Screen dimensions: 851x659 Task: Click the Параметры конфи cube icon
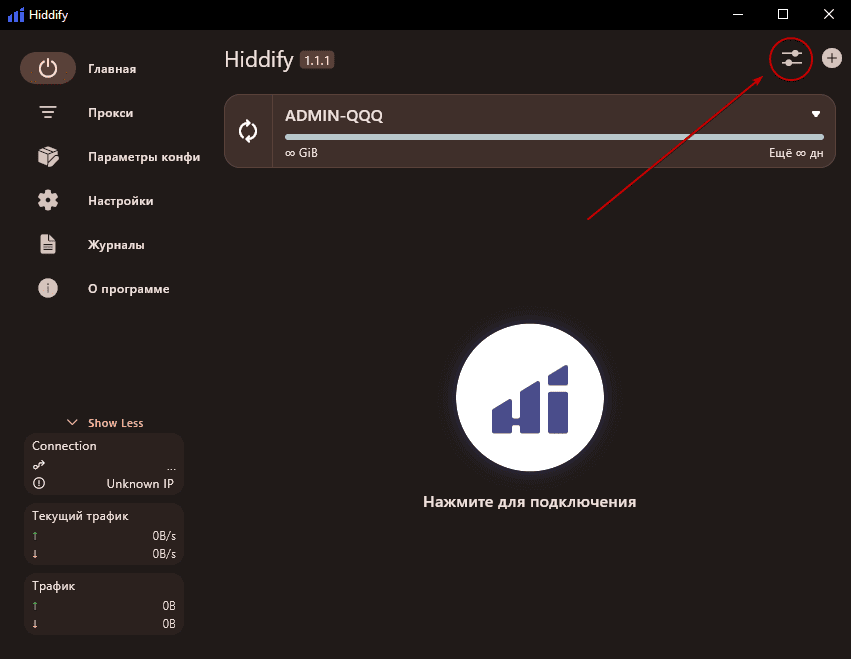point(48,156)
